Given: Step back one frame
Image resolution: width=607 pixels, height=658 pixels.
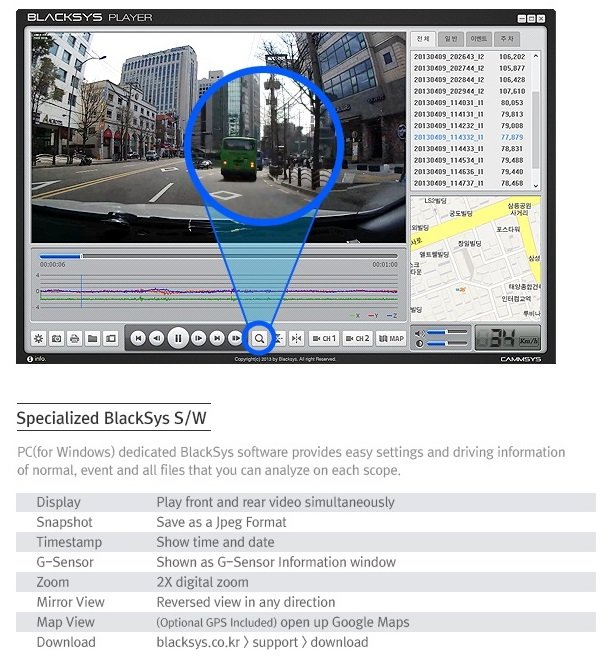Looking at the screenshot, I should (x=157, y=338).
